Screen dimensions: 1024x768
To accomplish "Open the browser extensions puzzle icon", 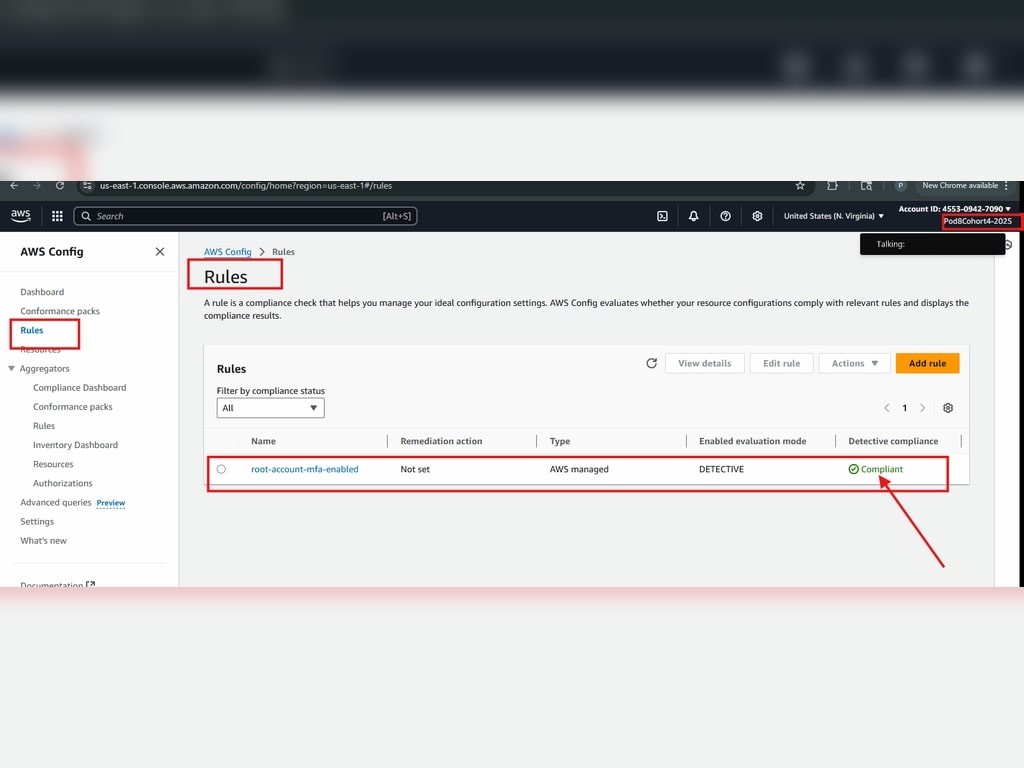I will tap(832, 185).
